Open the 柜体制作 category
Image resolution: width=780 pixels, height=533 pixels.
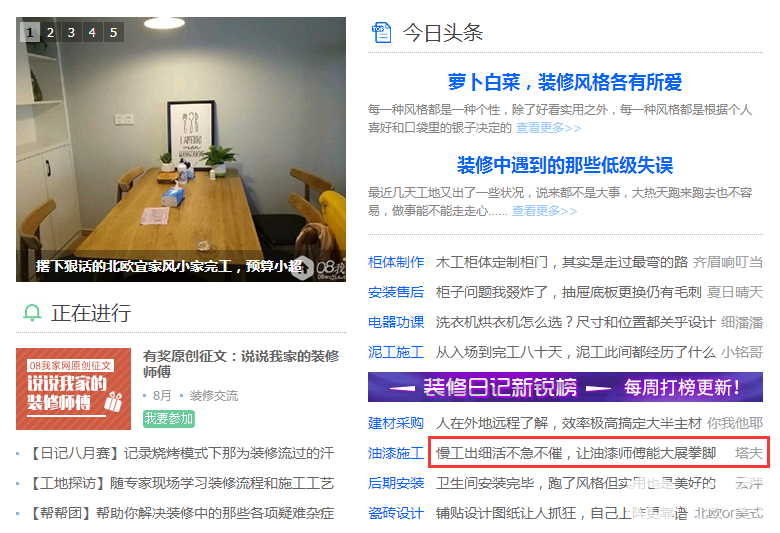click(x=396, y=262)
